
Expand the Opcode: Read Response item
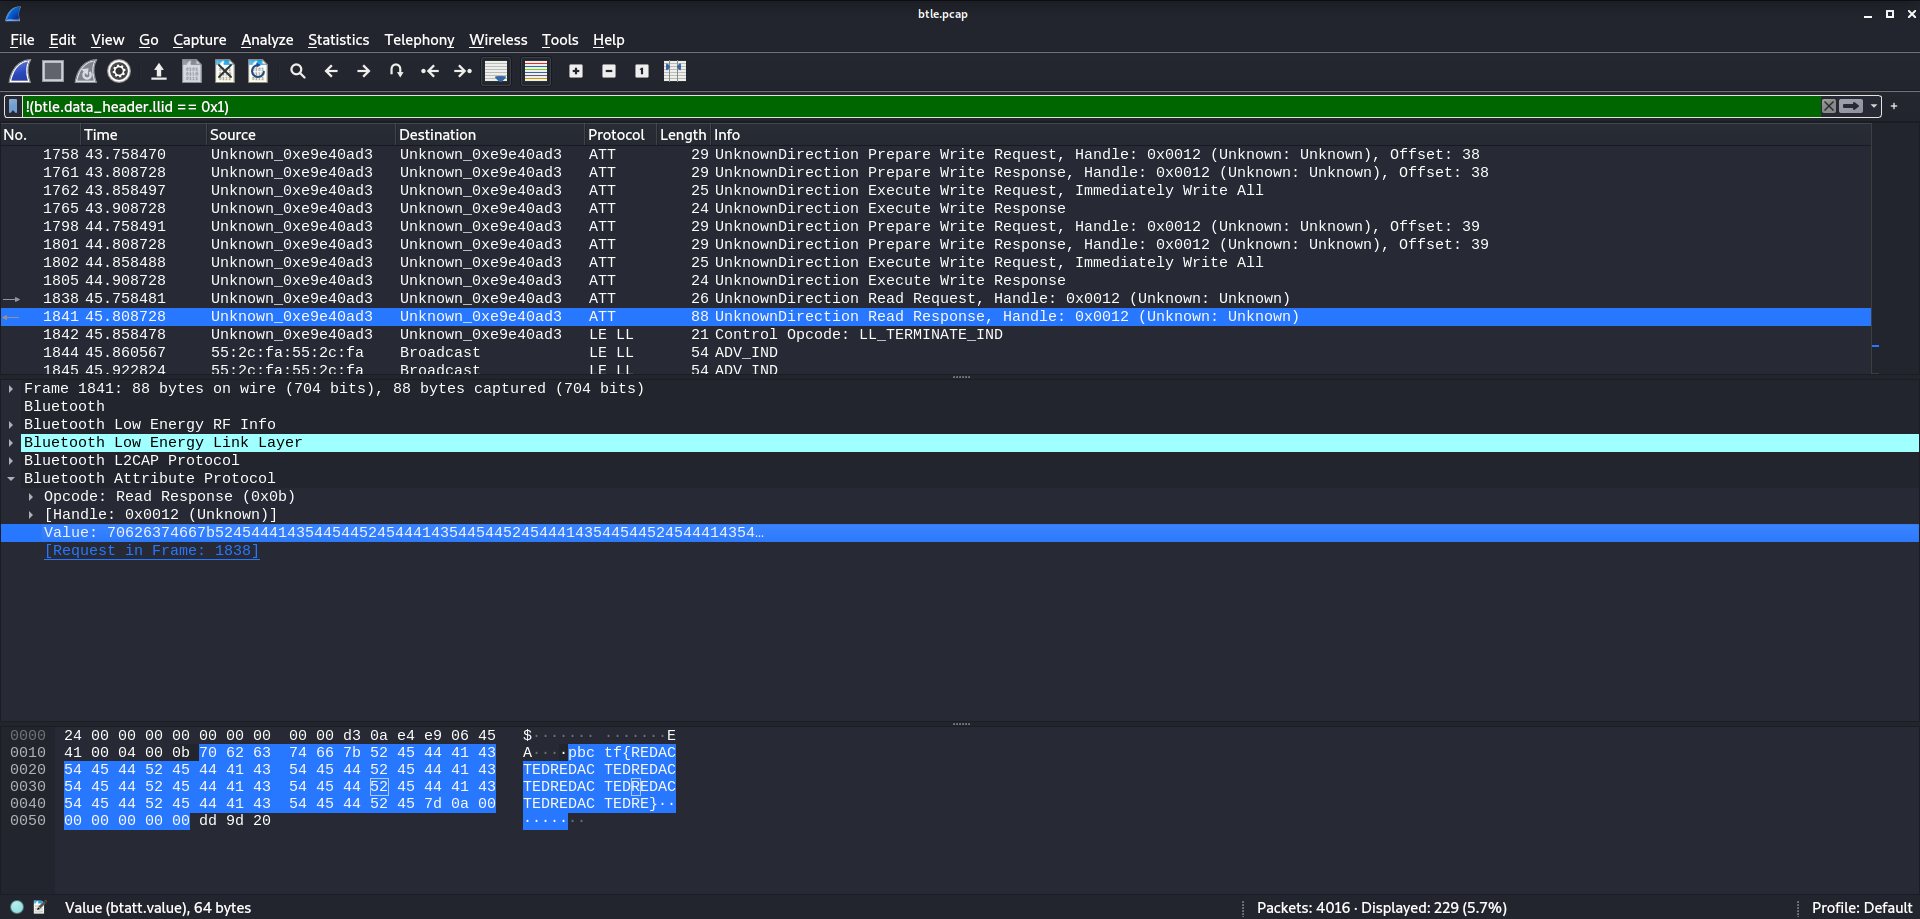coord(31,497)
